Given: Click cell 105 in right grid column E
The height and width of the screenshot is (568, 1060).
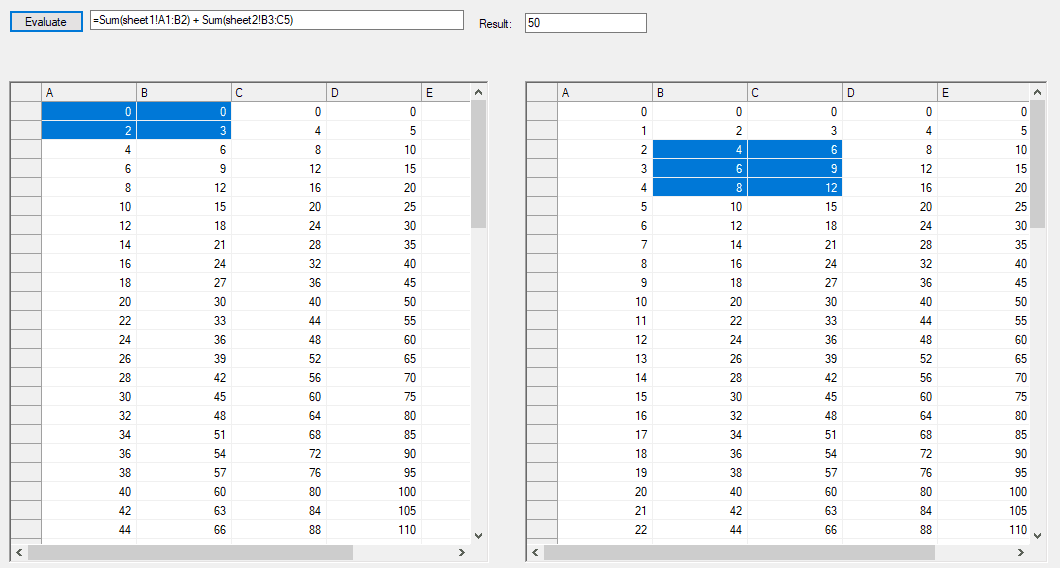Looking at the screenshot, I should click(984, 511).
